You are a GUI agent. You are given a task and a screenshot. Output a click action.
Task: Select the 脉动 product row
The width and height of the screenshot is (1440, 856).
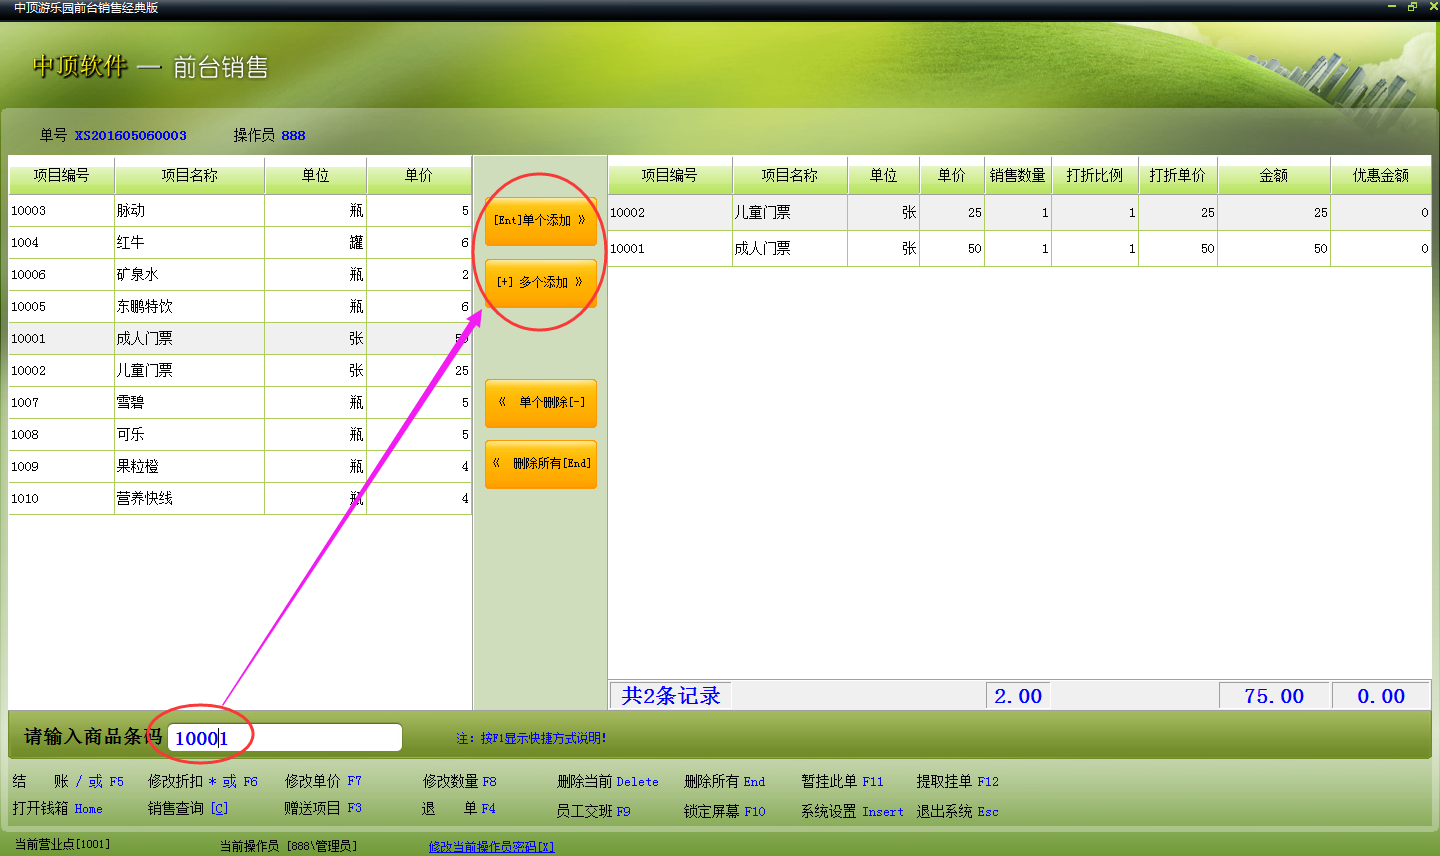coord(240,210)
